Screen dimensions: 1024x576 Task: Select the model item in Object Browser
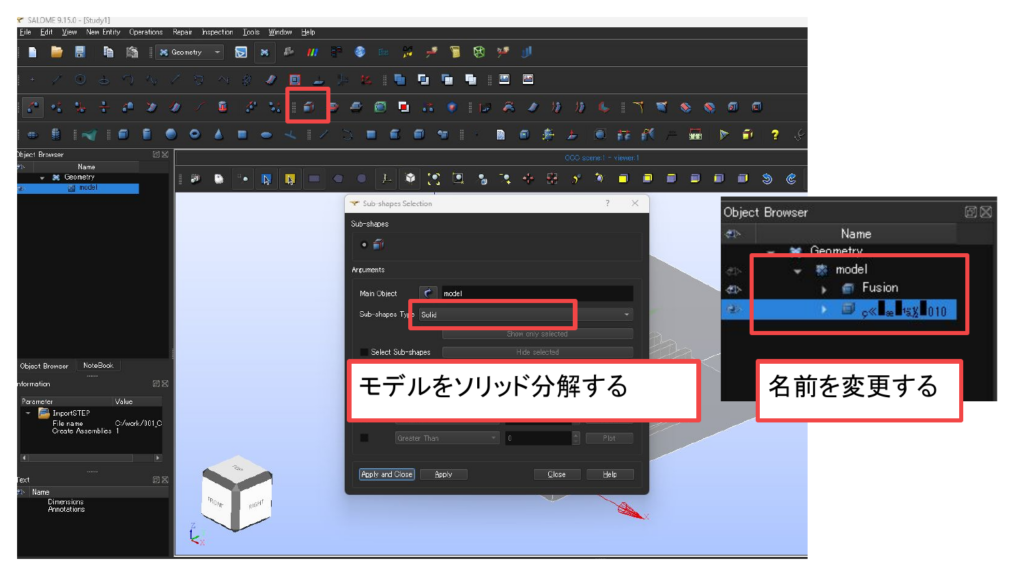click(x=86, y=187)
